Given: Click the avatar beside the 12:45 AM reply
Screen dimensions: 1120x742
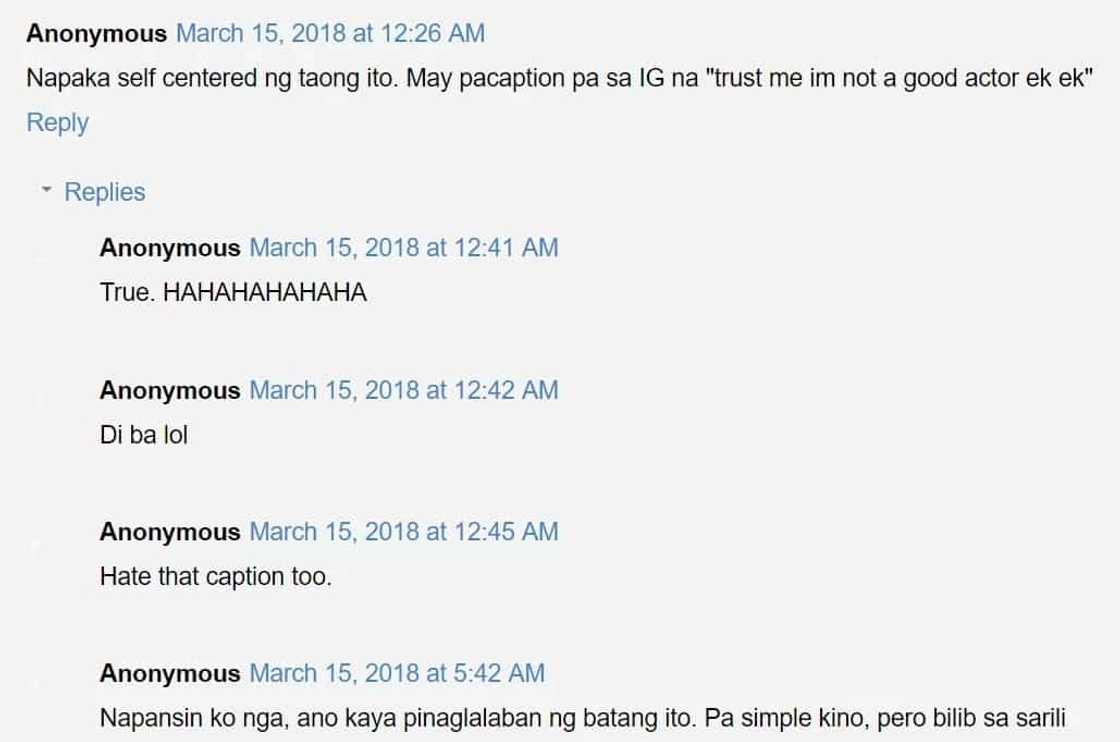Looking at the screenshot, I should (x=37, y=546).
